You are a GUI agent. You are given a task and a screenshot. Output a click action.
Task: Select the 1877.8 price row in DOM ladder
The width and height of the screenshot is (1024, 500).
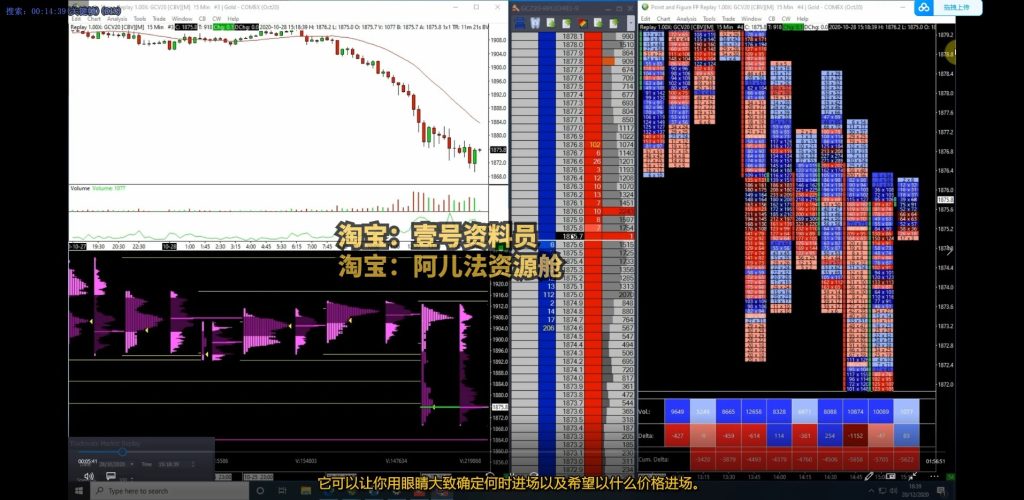click(572, 61)
